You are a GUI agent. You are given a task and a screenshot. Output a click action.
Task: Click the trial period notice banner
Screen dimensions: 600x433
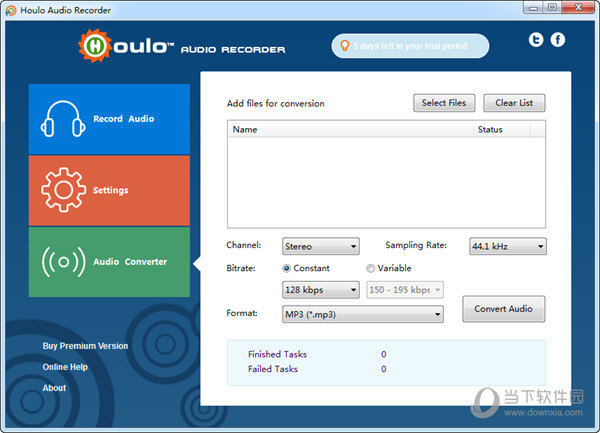coord(410,46)
